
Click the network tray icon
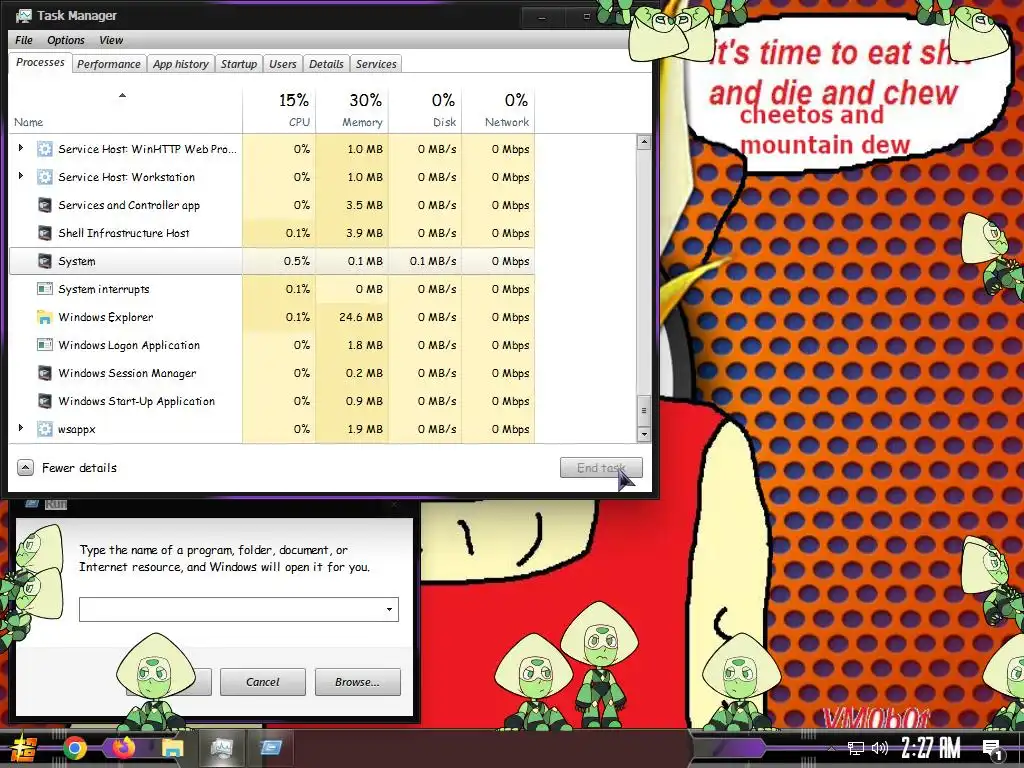[856, 748]
